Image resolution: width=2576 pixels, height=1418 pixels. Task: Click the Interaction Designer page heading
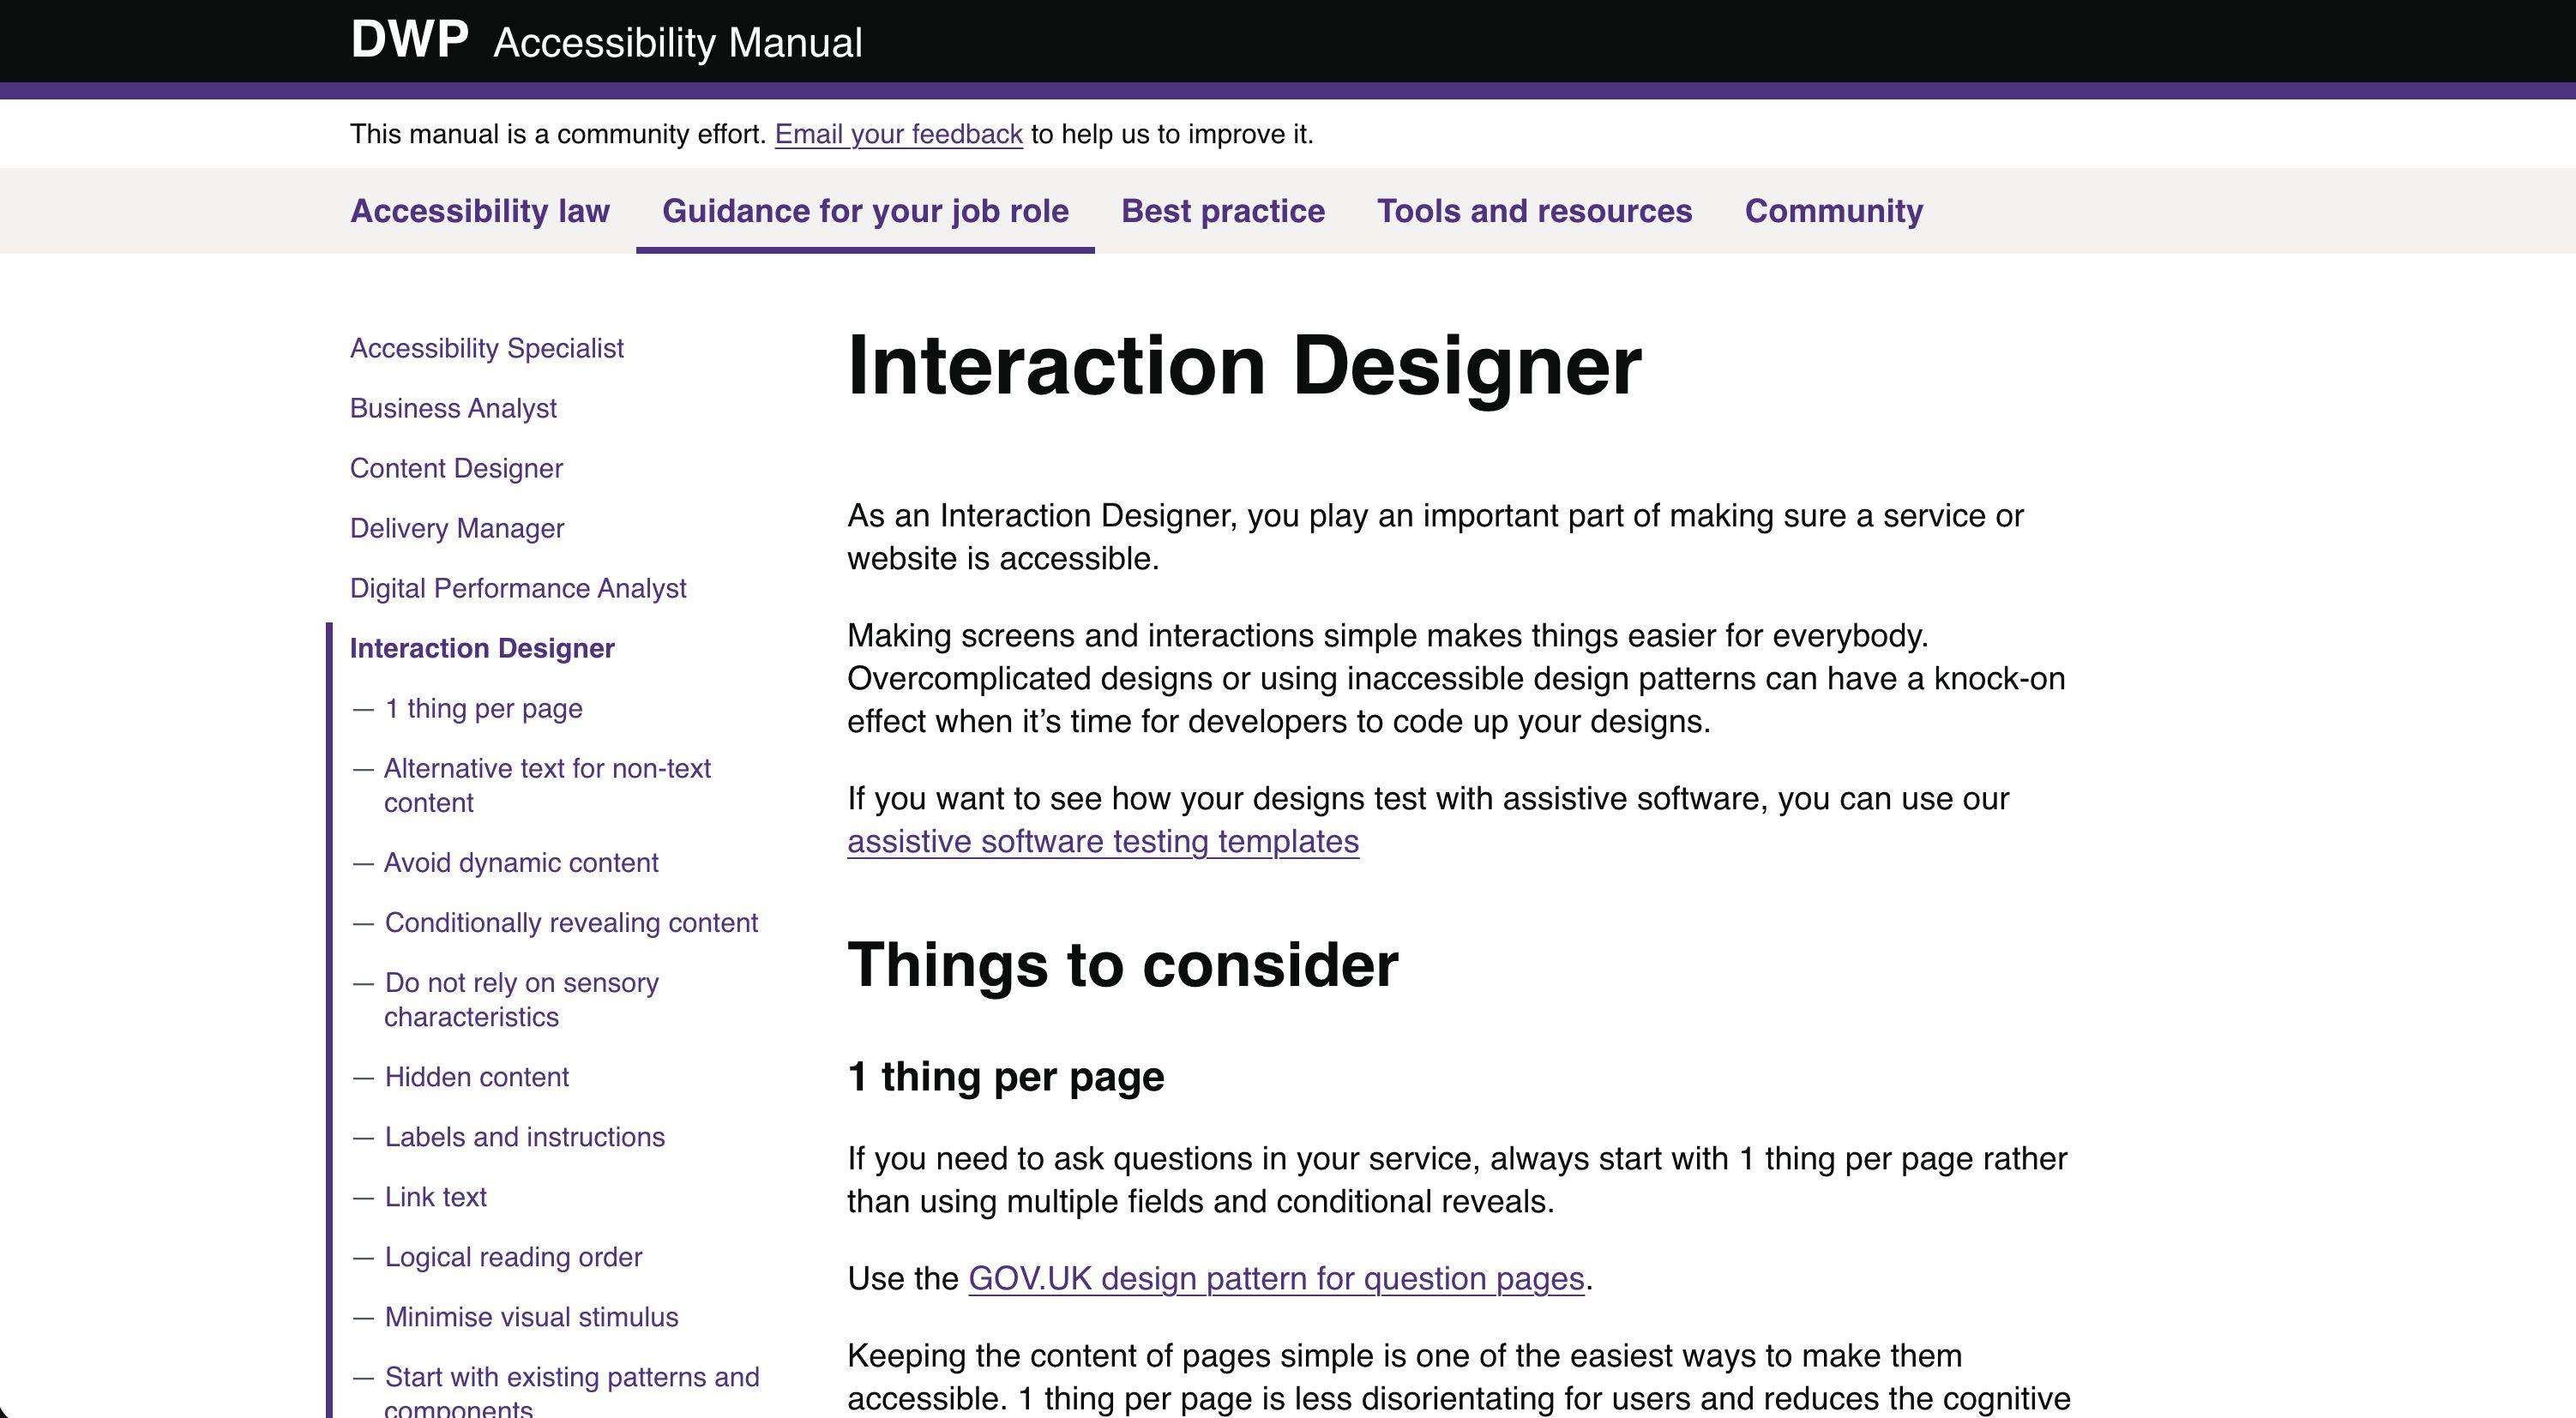1244,366
